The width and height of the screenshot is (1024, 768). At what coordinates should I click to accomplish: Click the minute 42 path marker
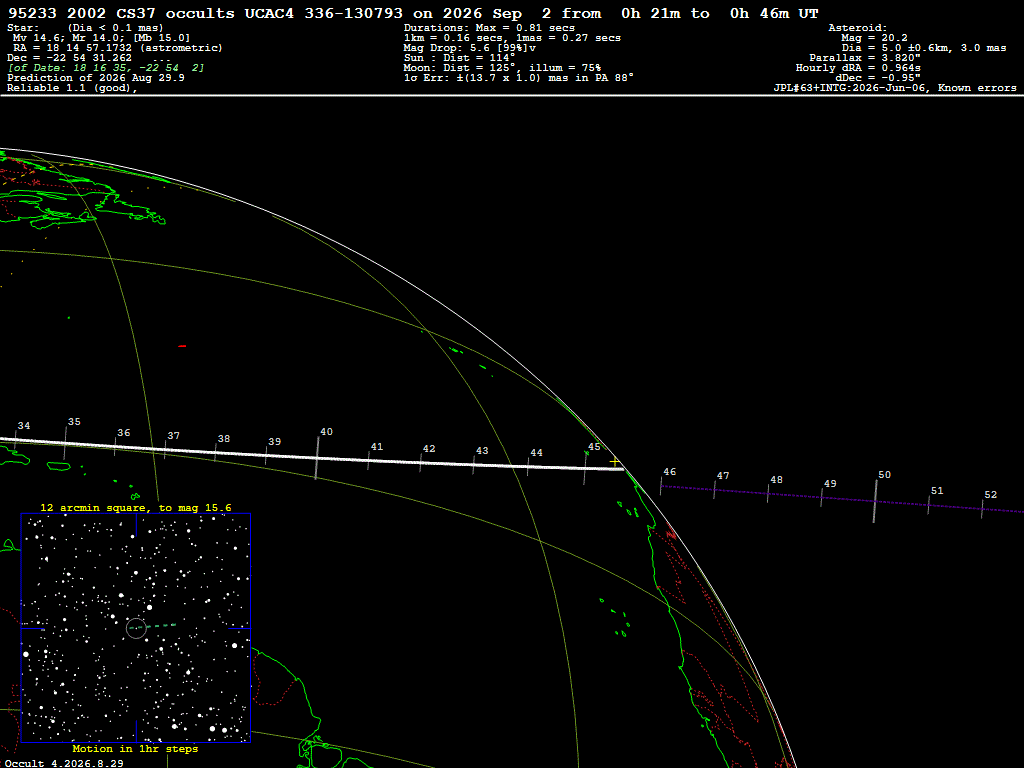point(421,462)
